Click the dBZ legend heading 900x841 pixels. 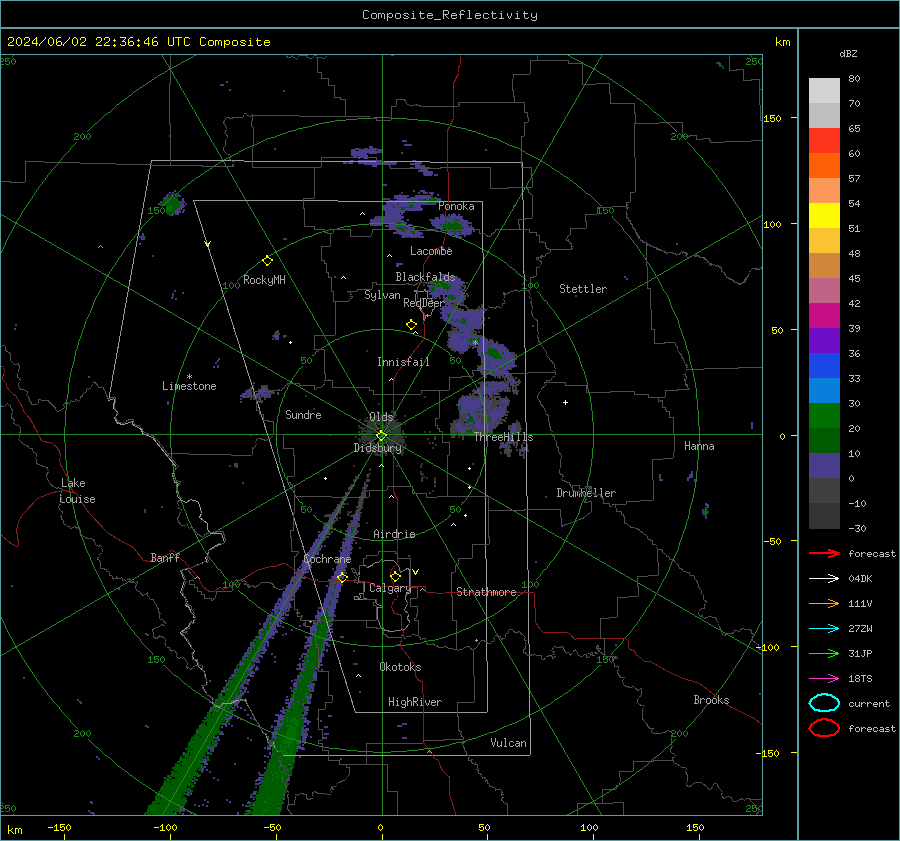coord(848,54)
